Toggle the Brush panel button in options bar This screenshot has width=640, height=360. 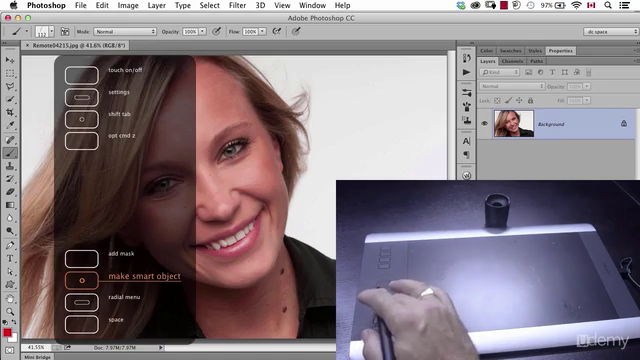point(64,31)
